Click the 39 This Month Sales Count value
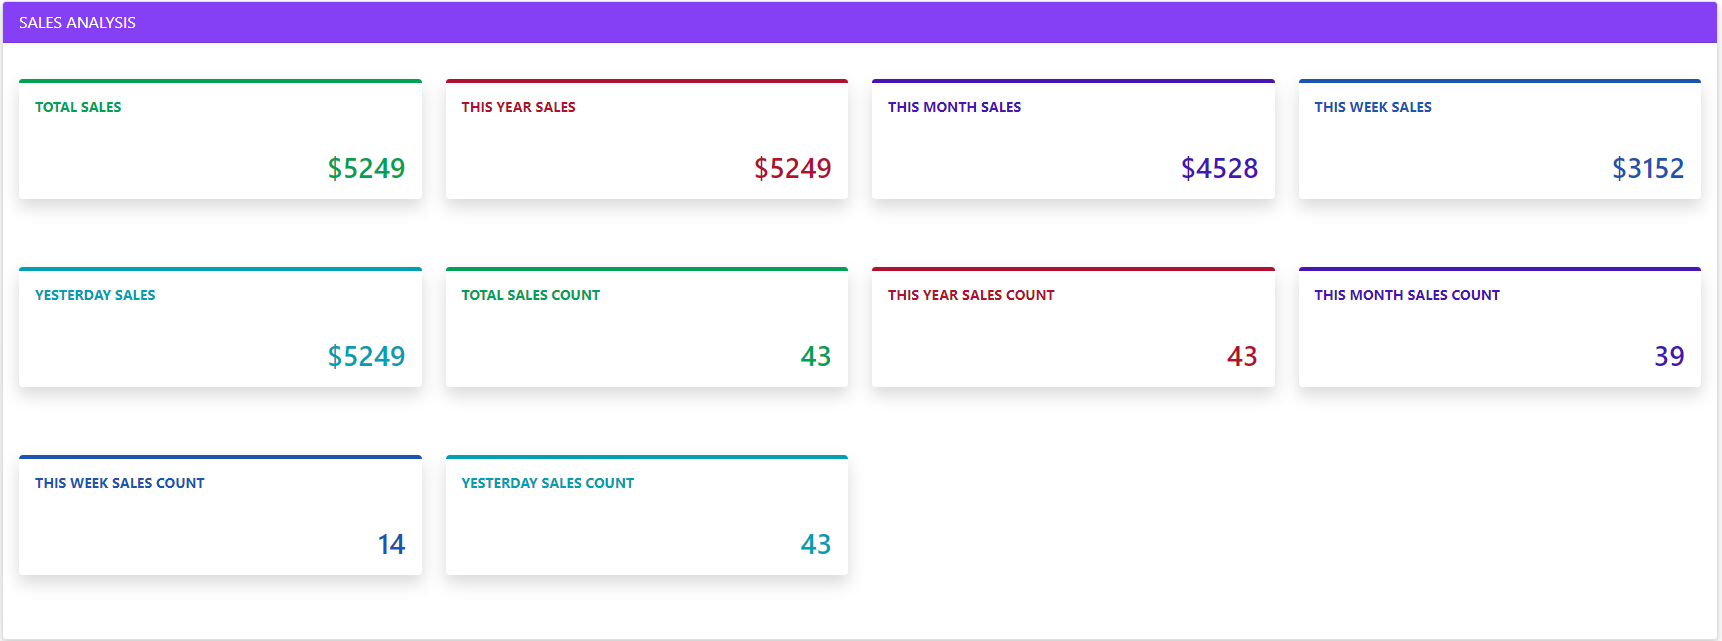Screen dimensions: 1722x641 pyautogui.click(x=1669, y=356)
